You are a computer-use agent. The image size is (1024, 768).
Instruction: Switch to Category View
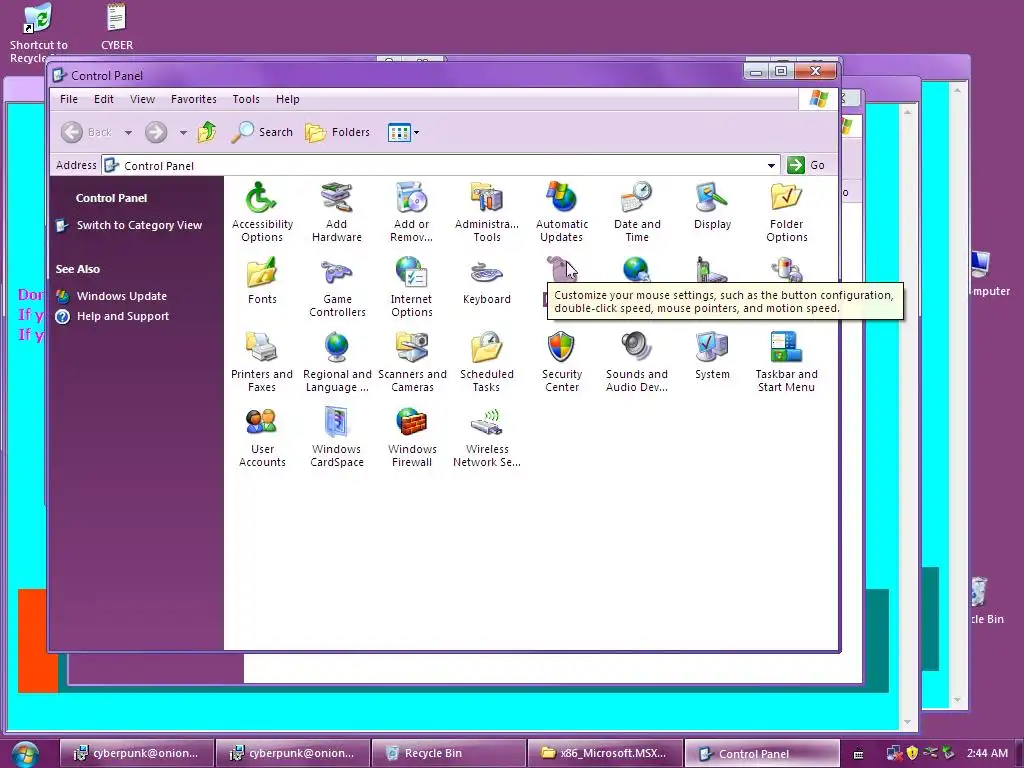point(139,225)
